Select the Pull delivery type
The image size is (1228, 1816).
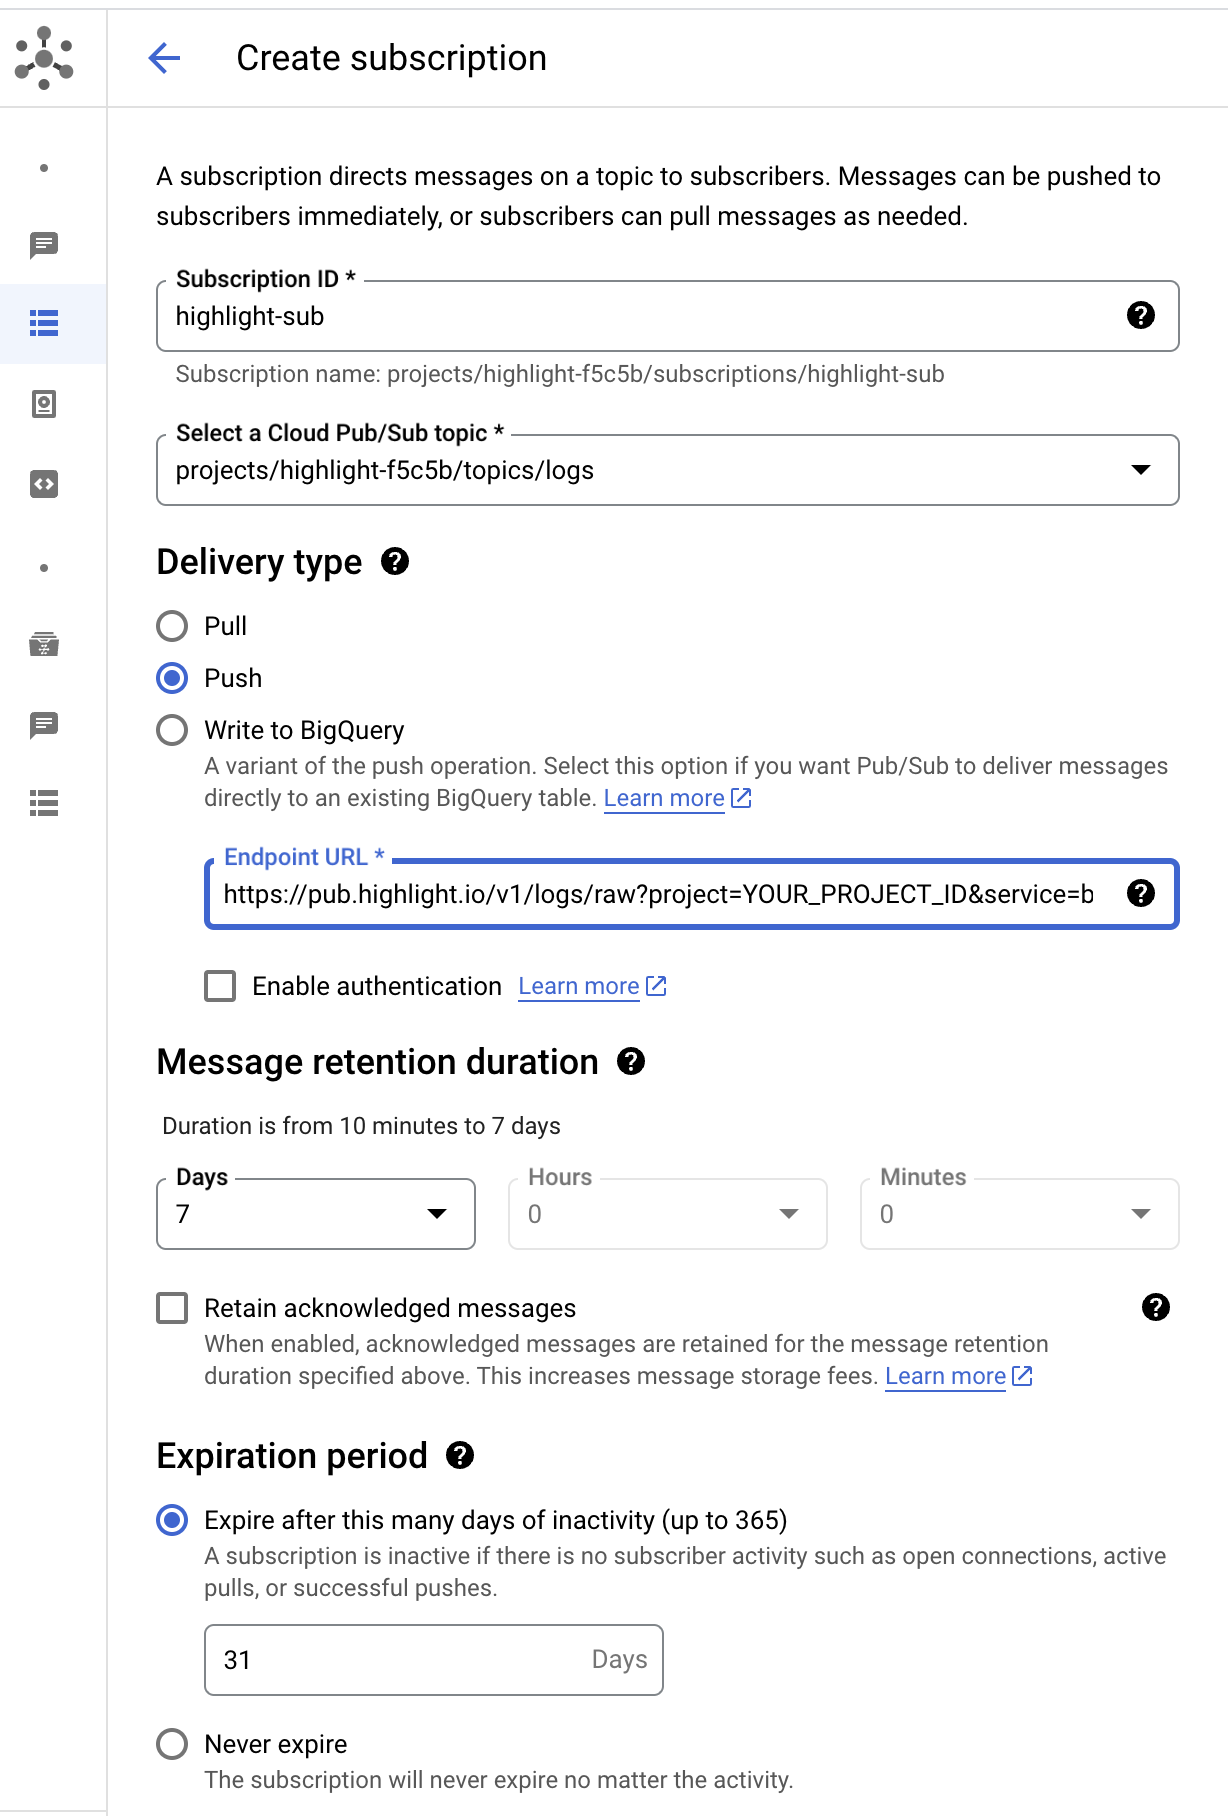click(172, 626)
